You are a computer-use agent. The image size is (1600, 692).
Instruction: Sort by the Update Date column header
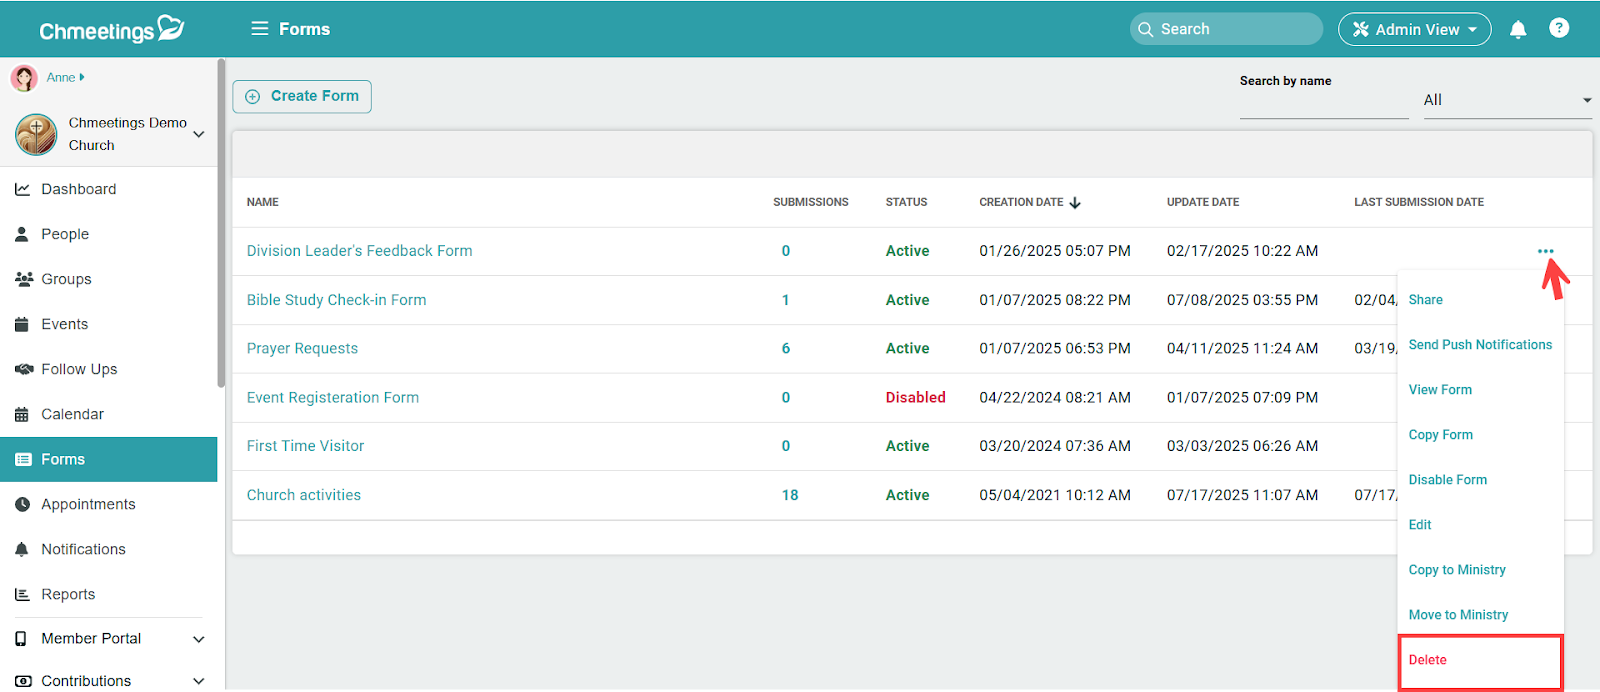[1203, 202]
